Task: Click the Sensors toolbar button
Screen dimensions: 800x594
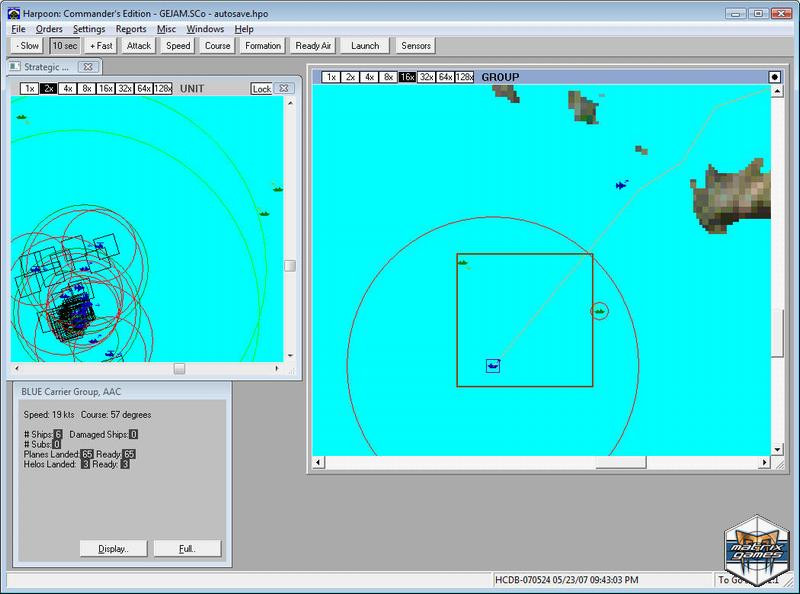Action: 416,46
